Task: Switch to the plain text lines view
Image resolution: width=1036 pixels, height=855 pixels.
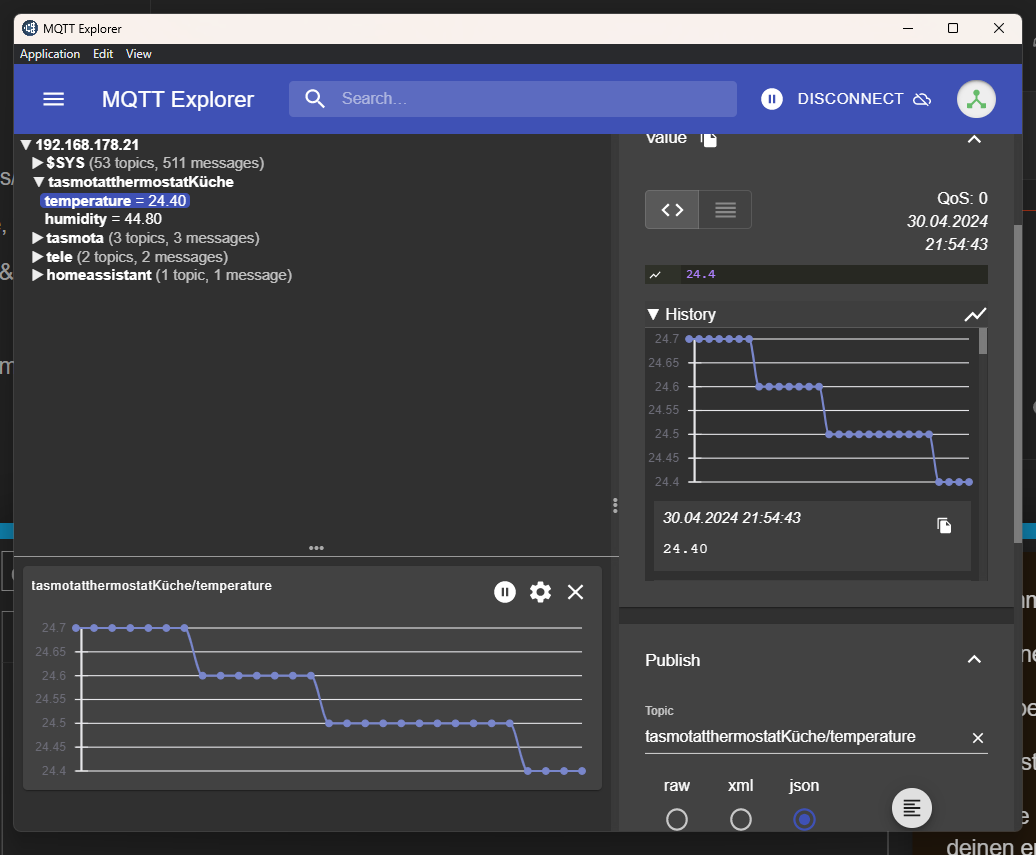Action: point(725,209)
